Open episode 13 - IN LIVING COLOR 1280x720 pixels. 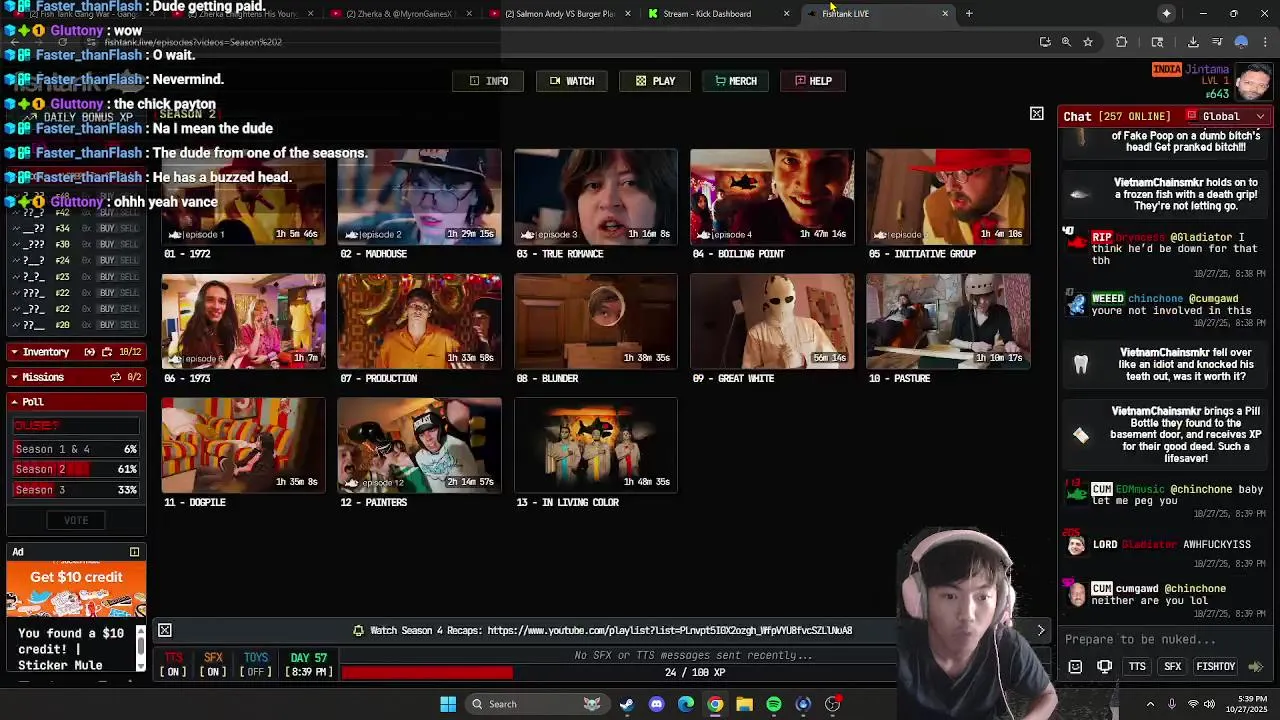(x=596, y=445)
